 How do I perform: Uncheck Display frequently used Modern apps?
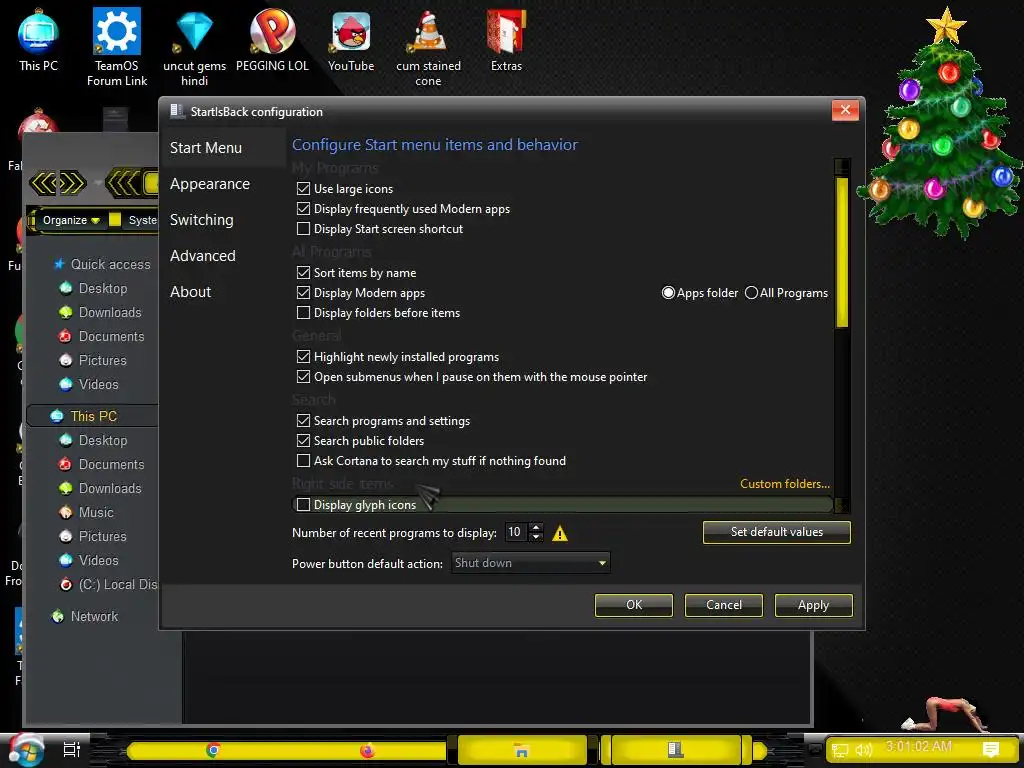[303, 209]
